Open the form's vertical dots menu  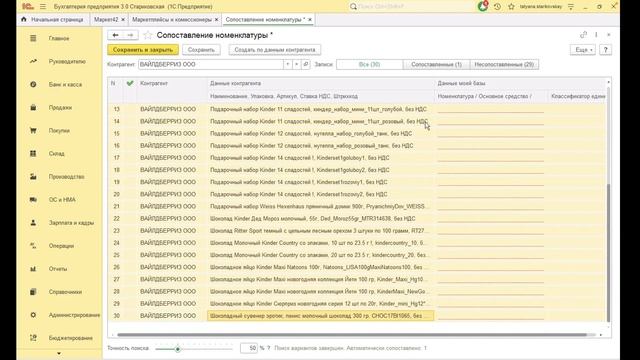coord(596,35)
